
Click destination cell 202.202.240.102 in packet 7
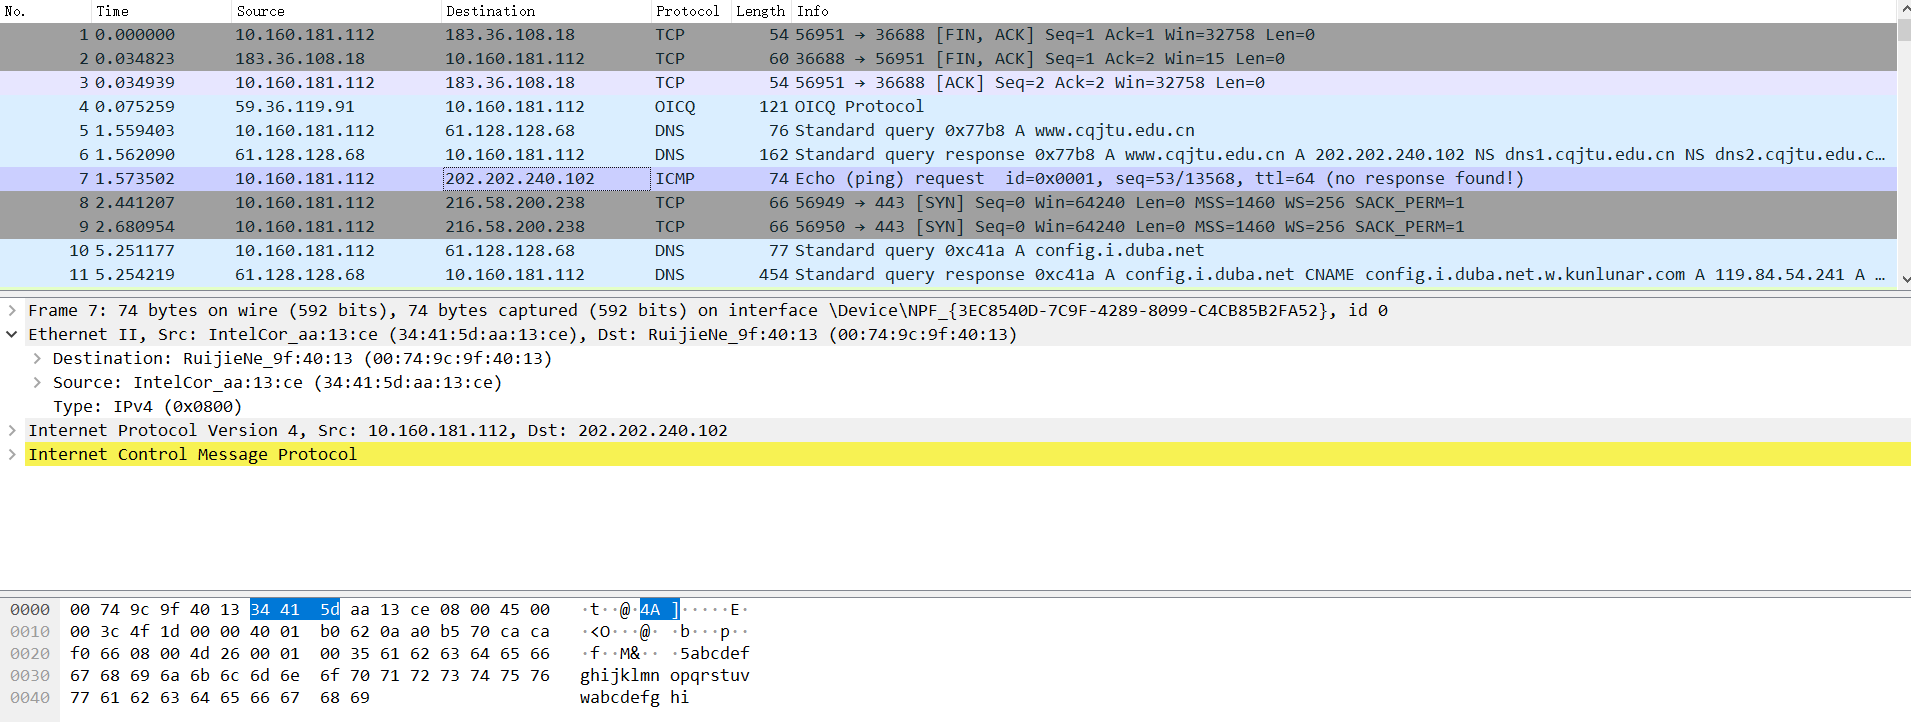click(546, 178)
